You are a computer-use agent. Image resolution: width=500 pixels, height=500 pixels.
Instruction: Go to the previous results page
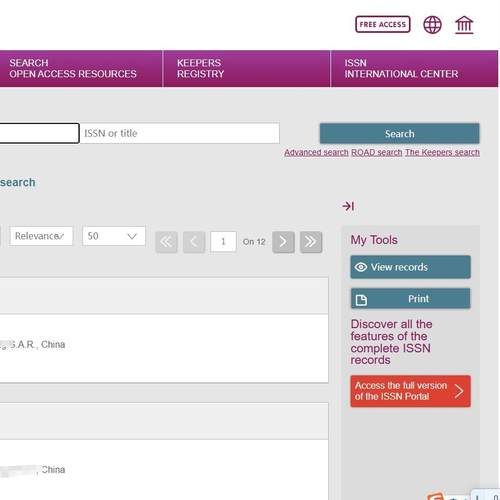194,242
